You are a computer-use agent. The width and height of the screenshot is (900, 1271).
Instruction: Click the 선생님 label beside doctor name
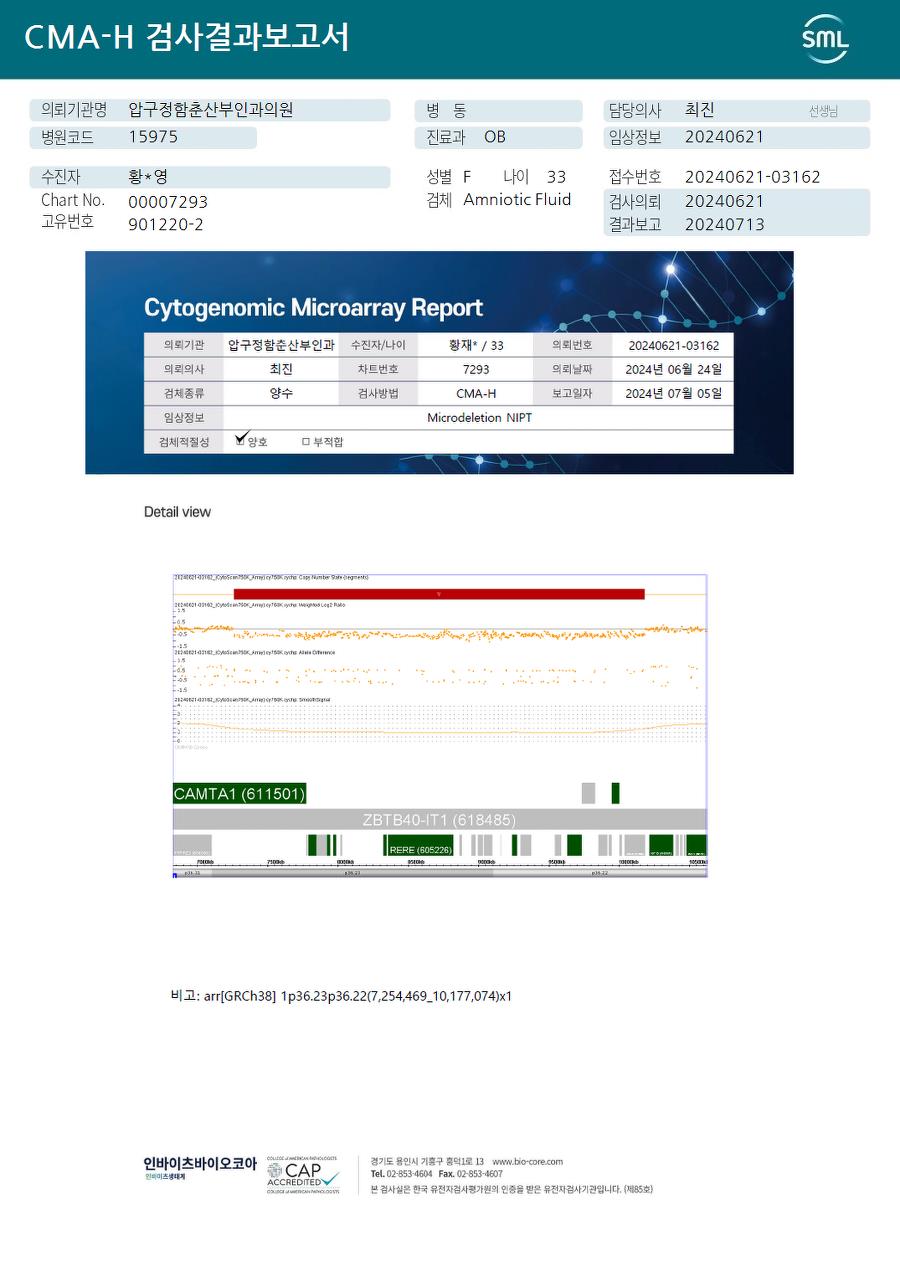[x=823, y=111]
